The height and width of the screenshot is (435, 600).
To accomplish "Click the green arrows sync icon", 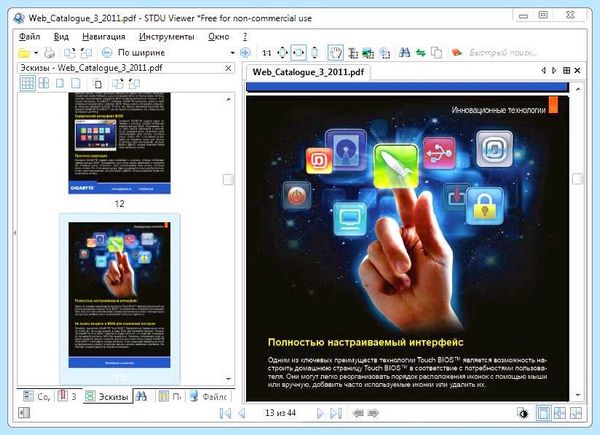I will (421, 53).
